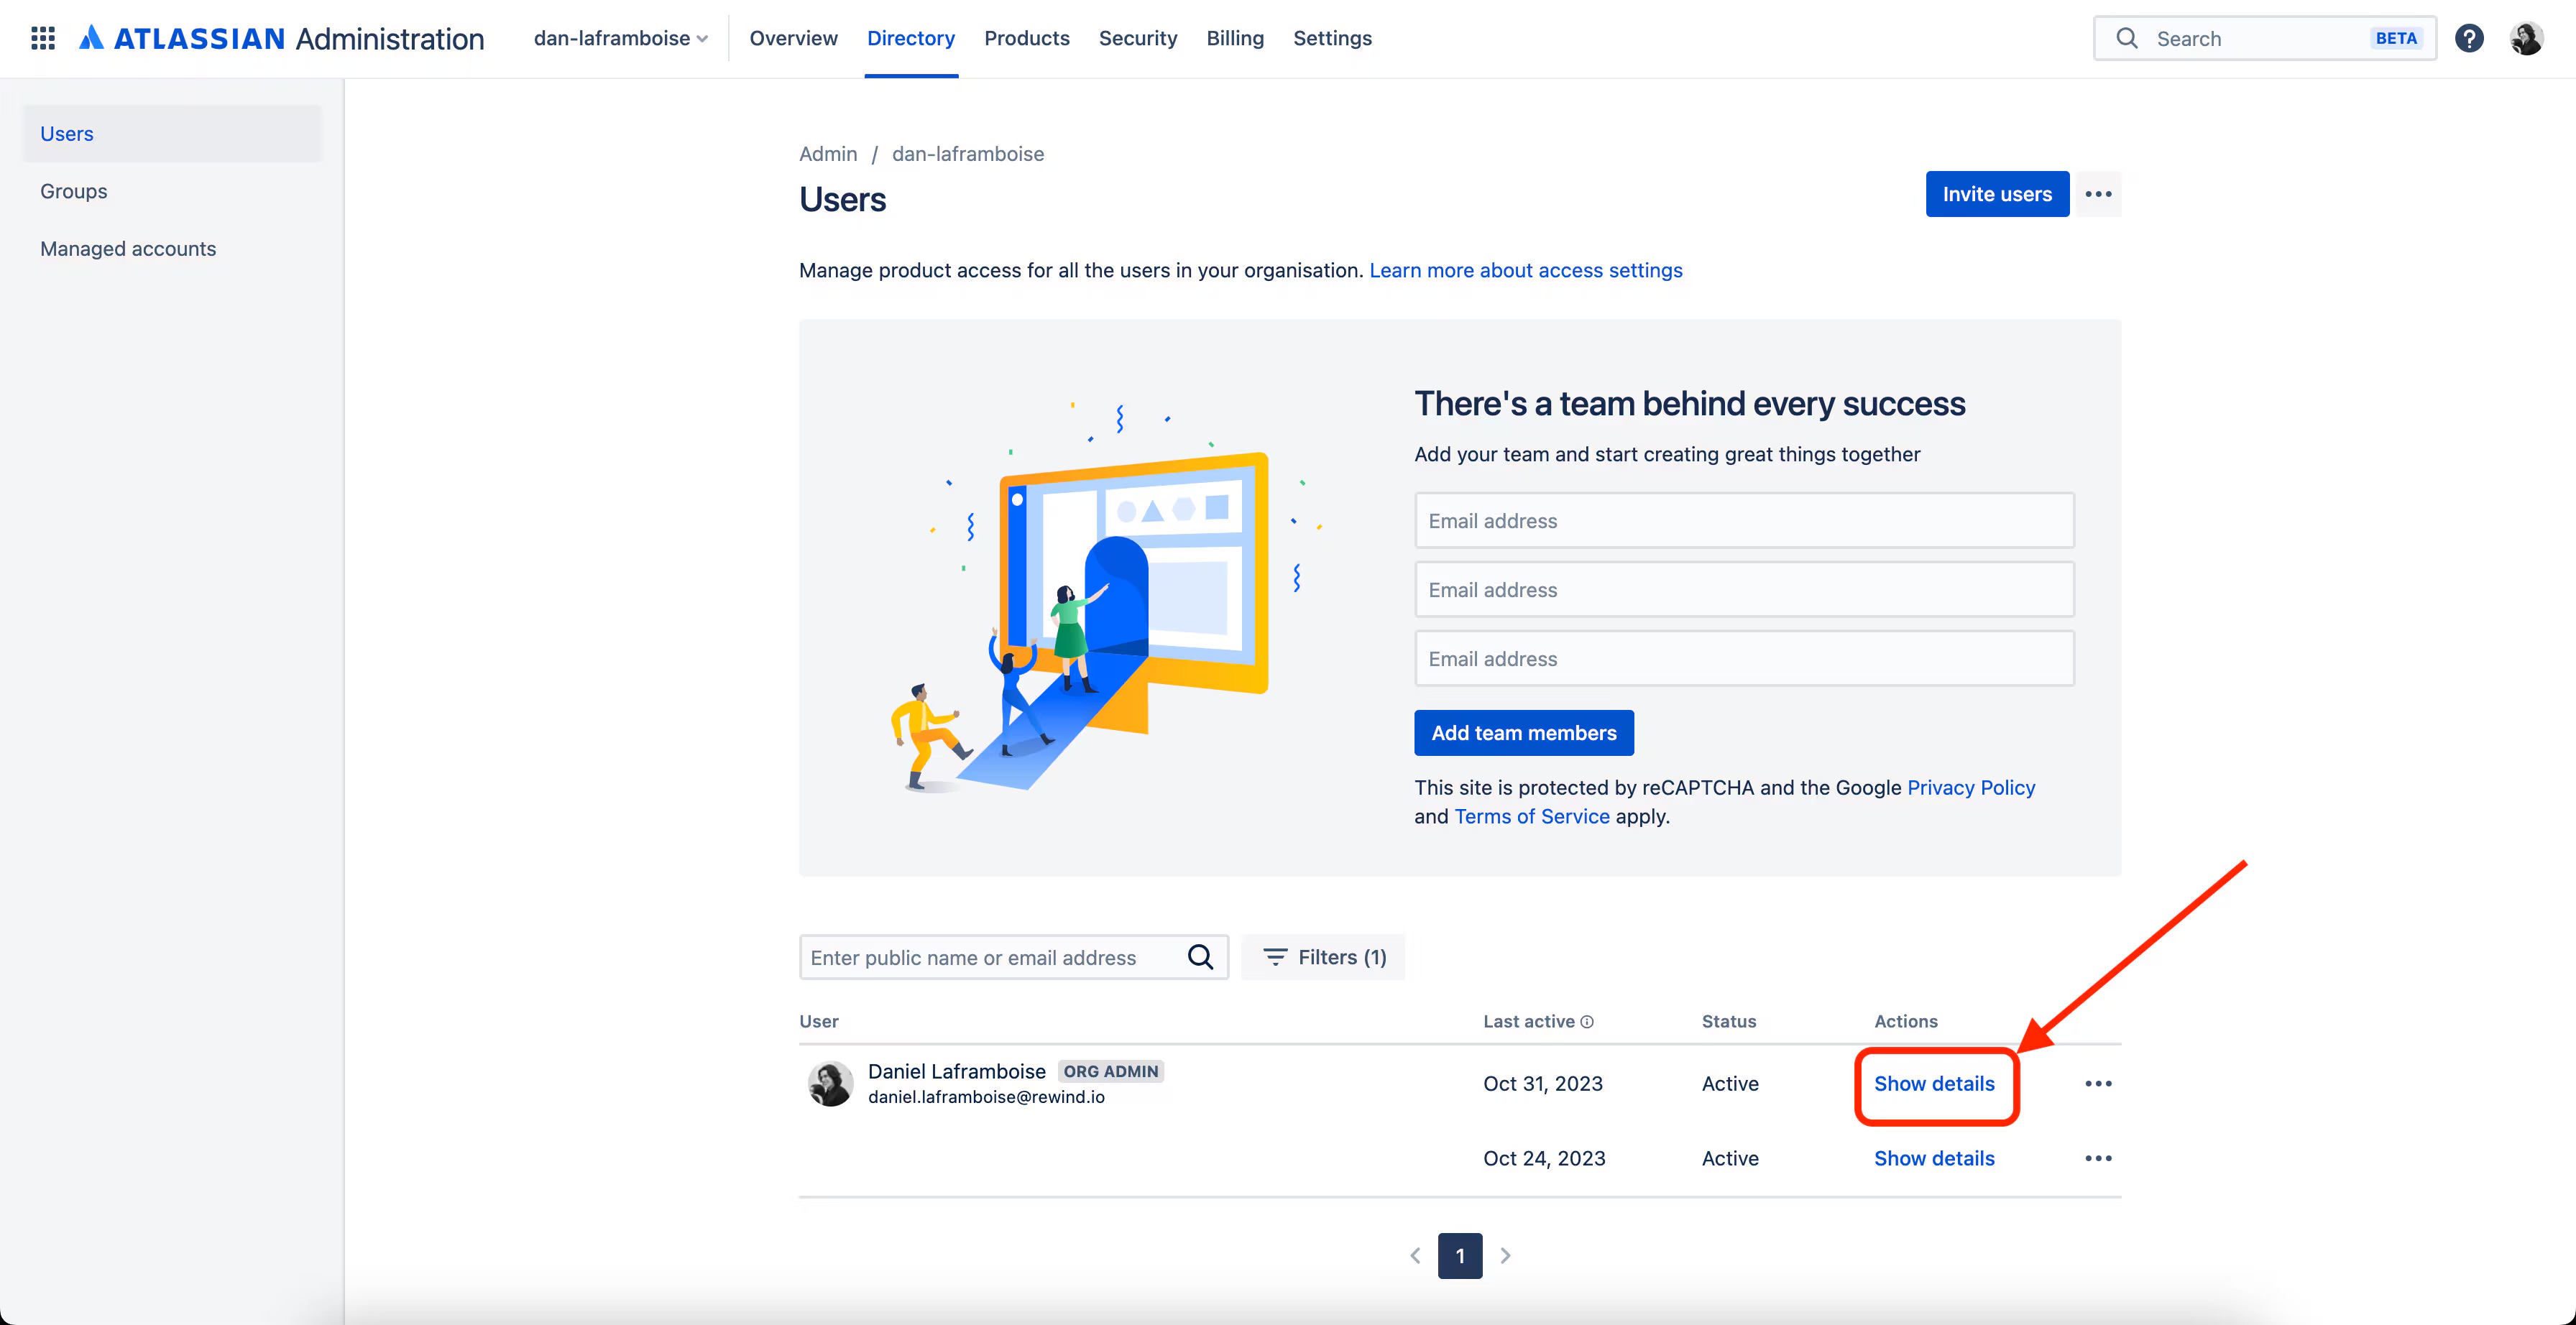
Task: Click the Status column header
Action: tap(1729, 1021)
